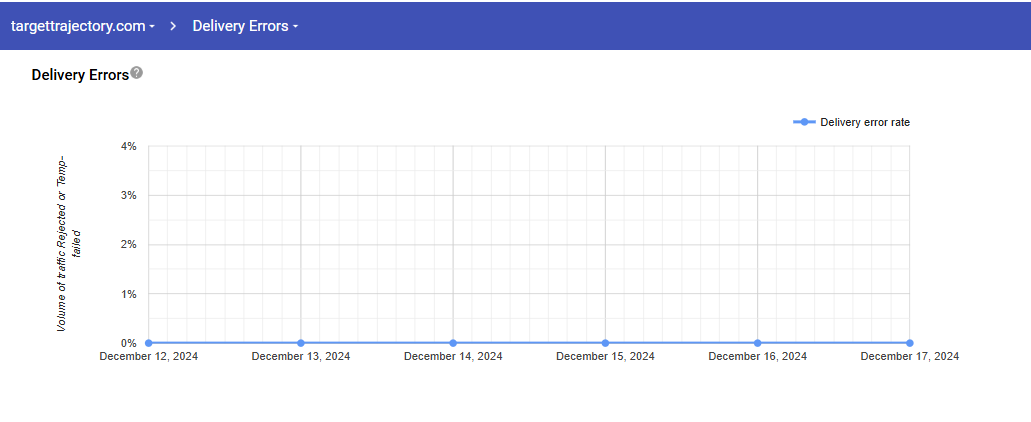Viewport: 1031px width, 422px height.
Task: Click the breadcrumb chevron separator in header
Action: pos(173,26)
